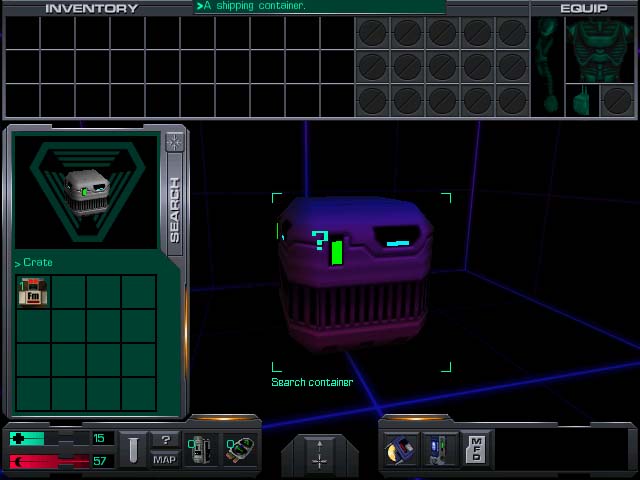Click the health value 15
The image size is (640, 480).
(x=99, y=438)
